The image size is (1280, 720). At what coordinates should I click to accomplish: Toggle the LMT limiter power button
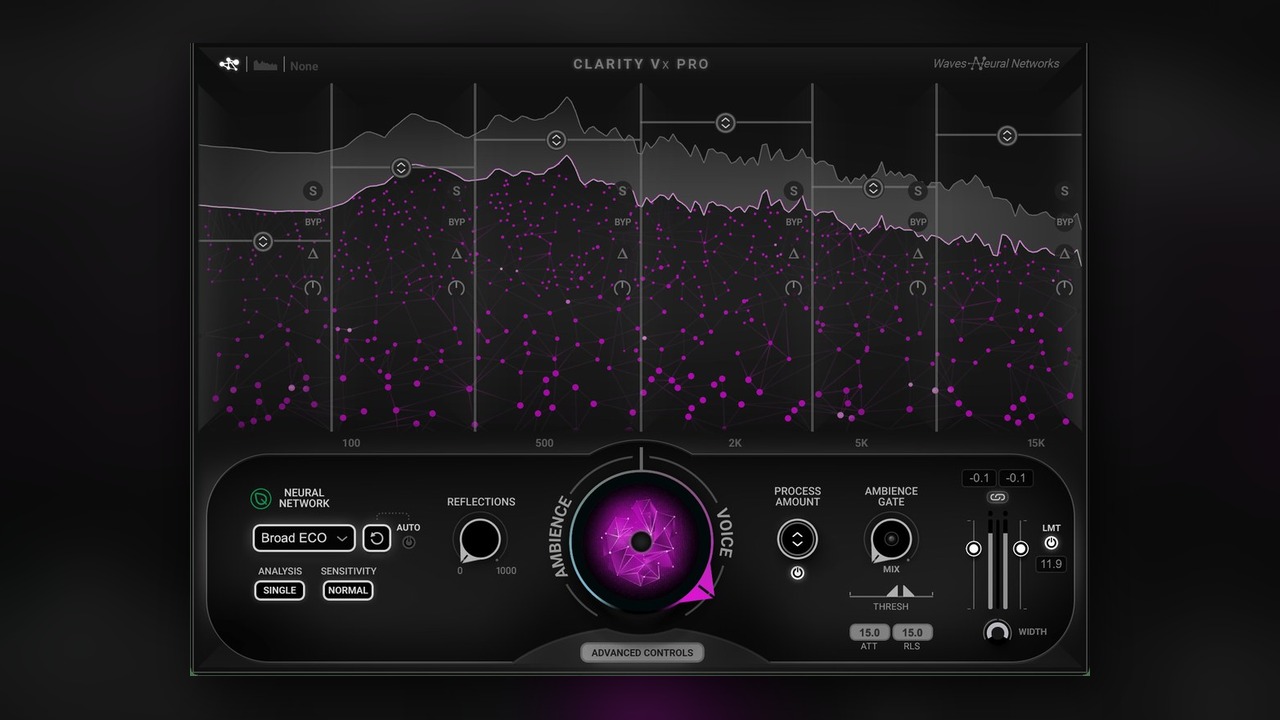(x=1051, y=543)
